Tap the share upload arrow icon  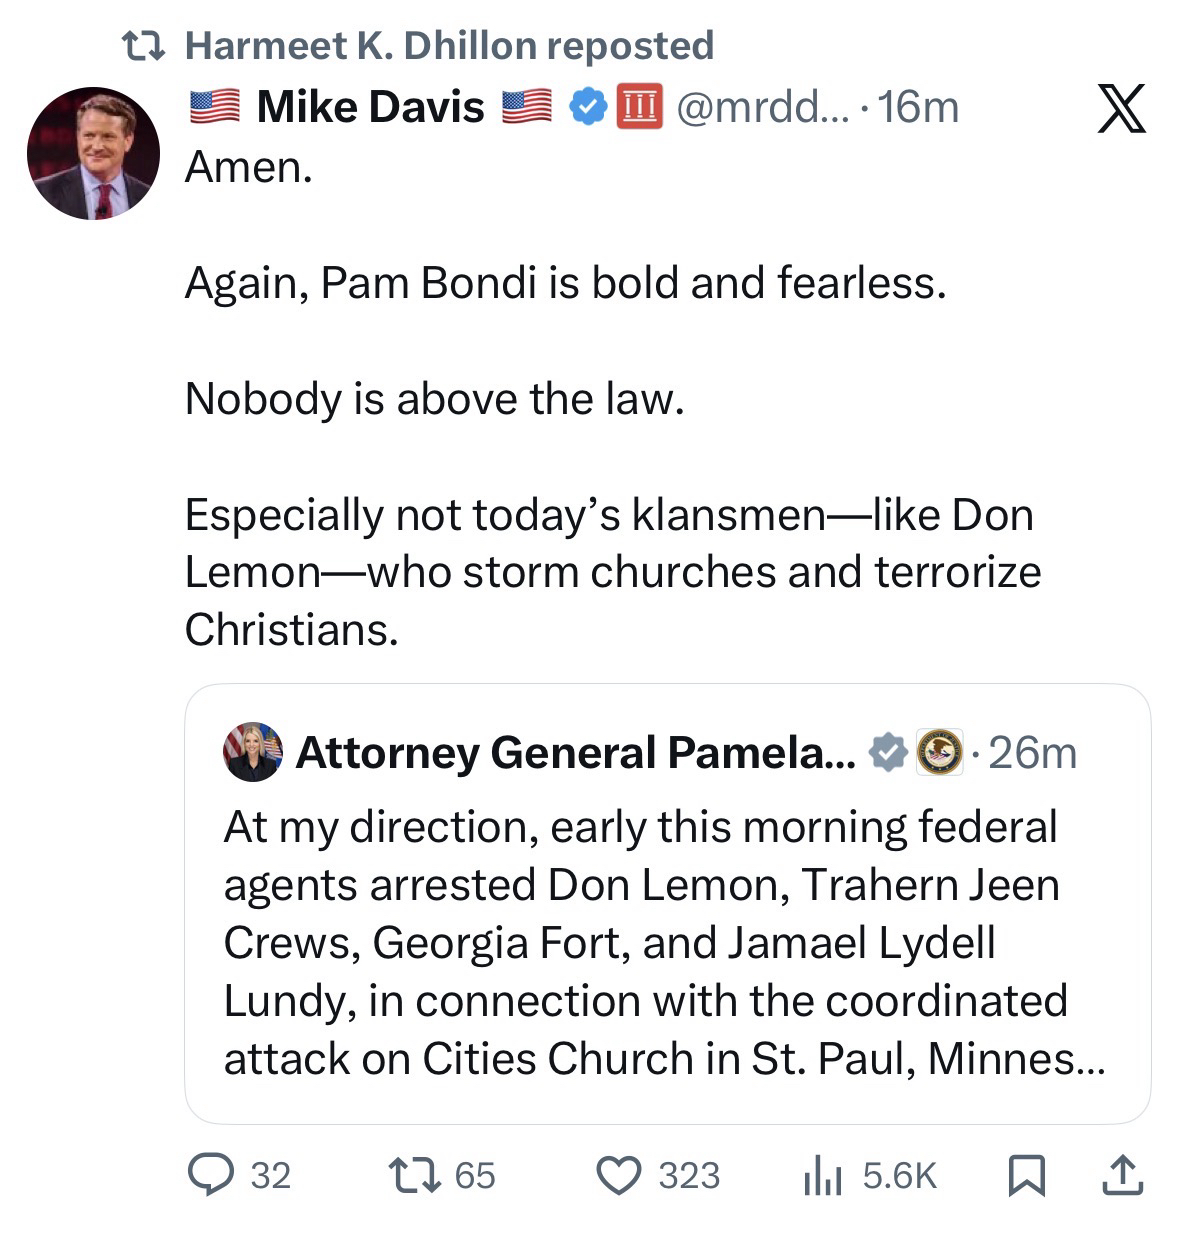point(1121,1175)
